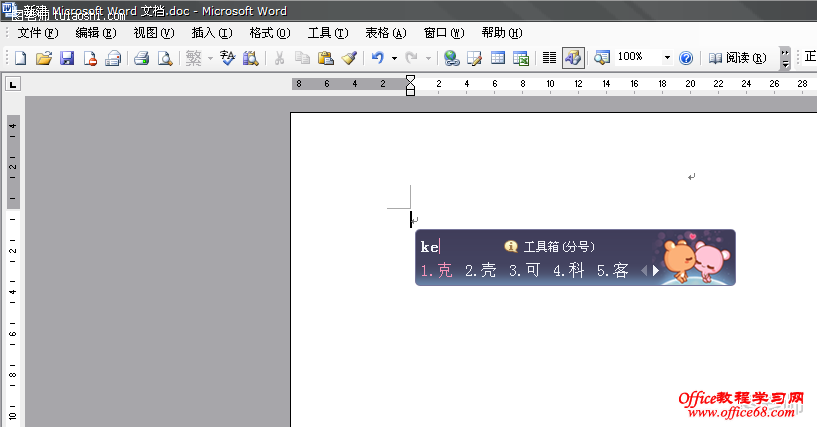817x427 pixels.
Task: Click the text cursor line in document
Action: 411,219
